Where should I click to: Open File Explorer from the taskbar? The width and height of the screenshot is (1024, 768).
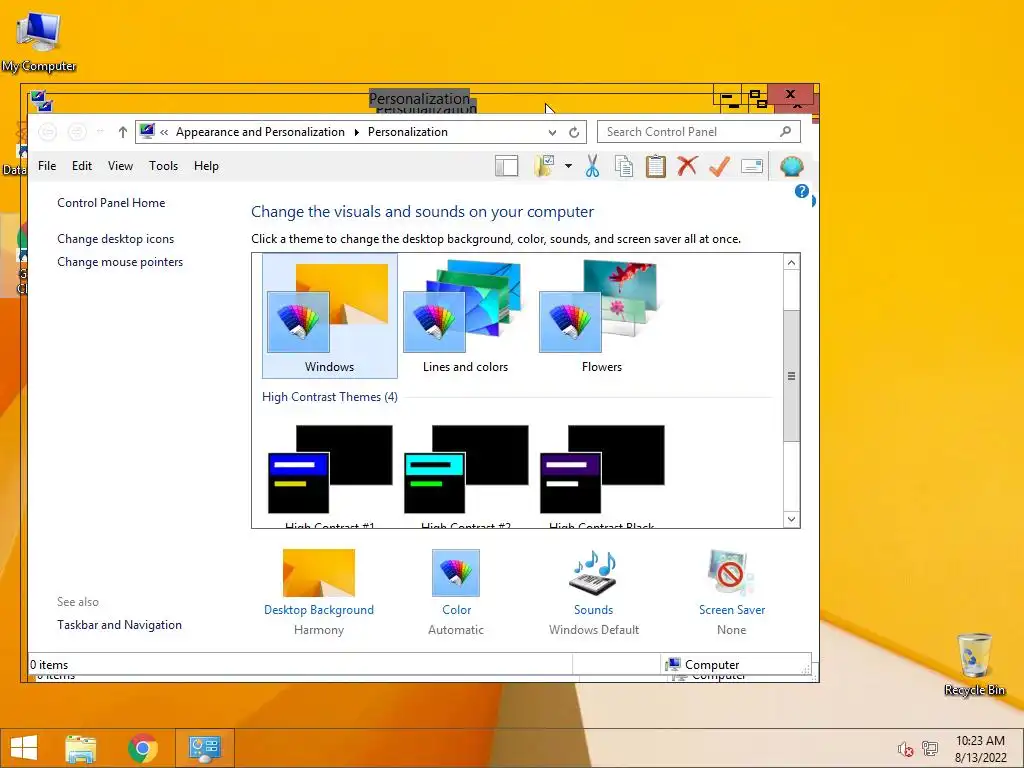[x=80, y=748]
